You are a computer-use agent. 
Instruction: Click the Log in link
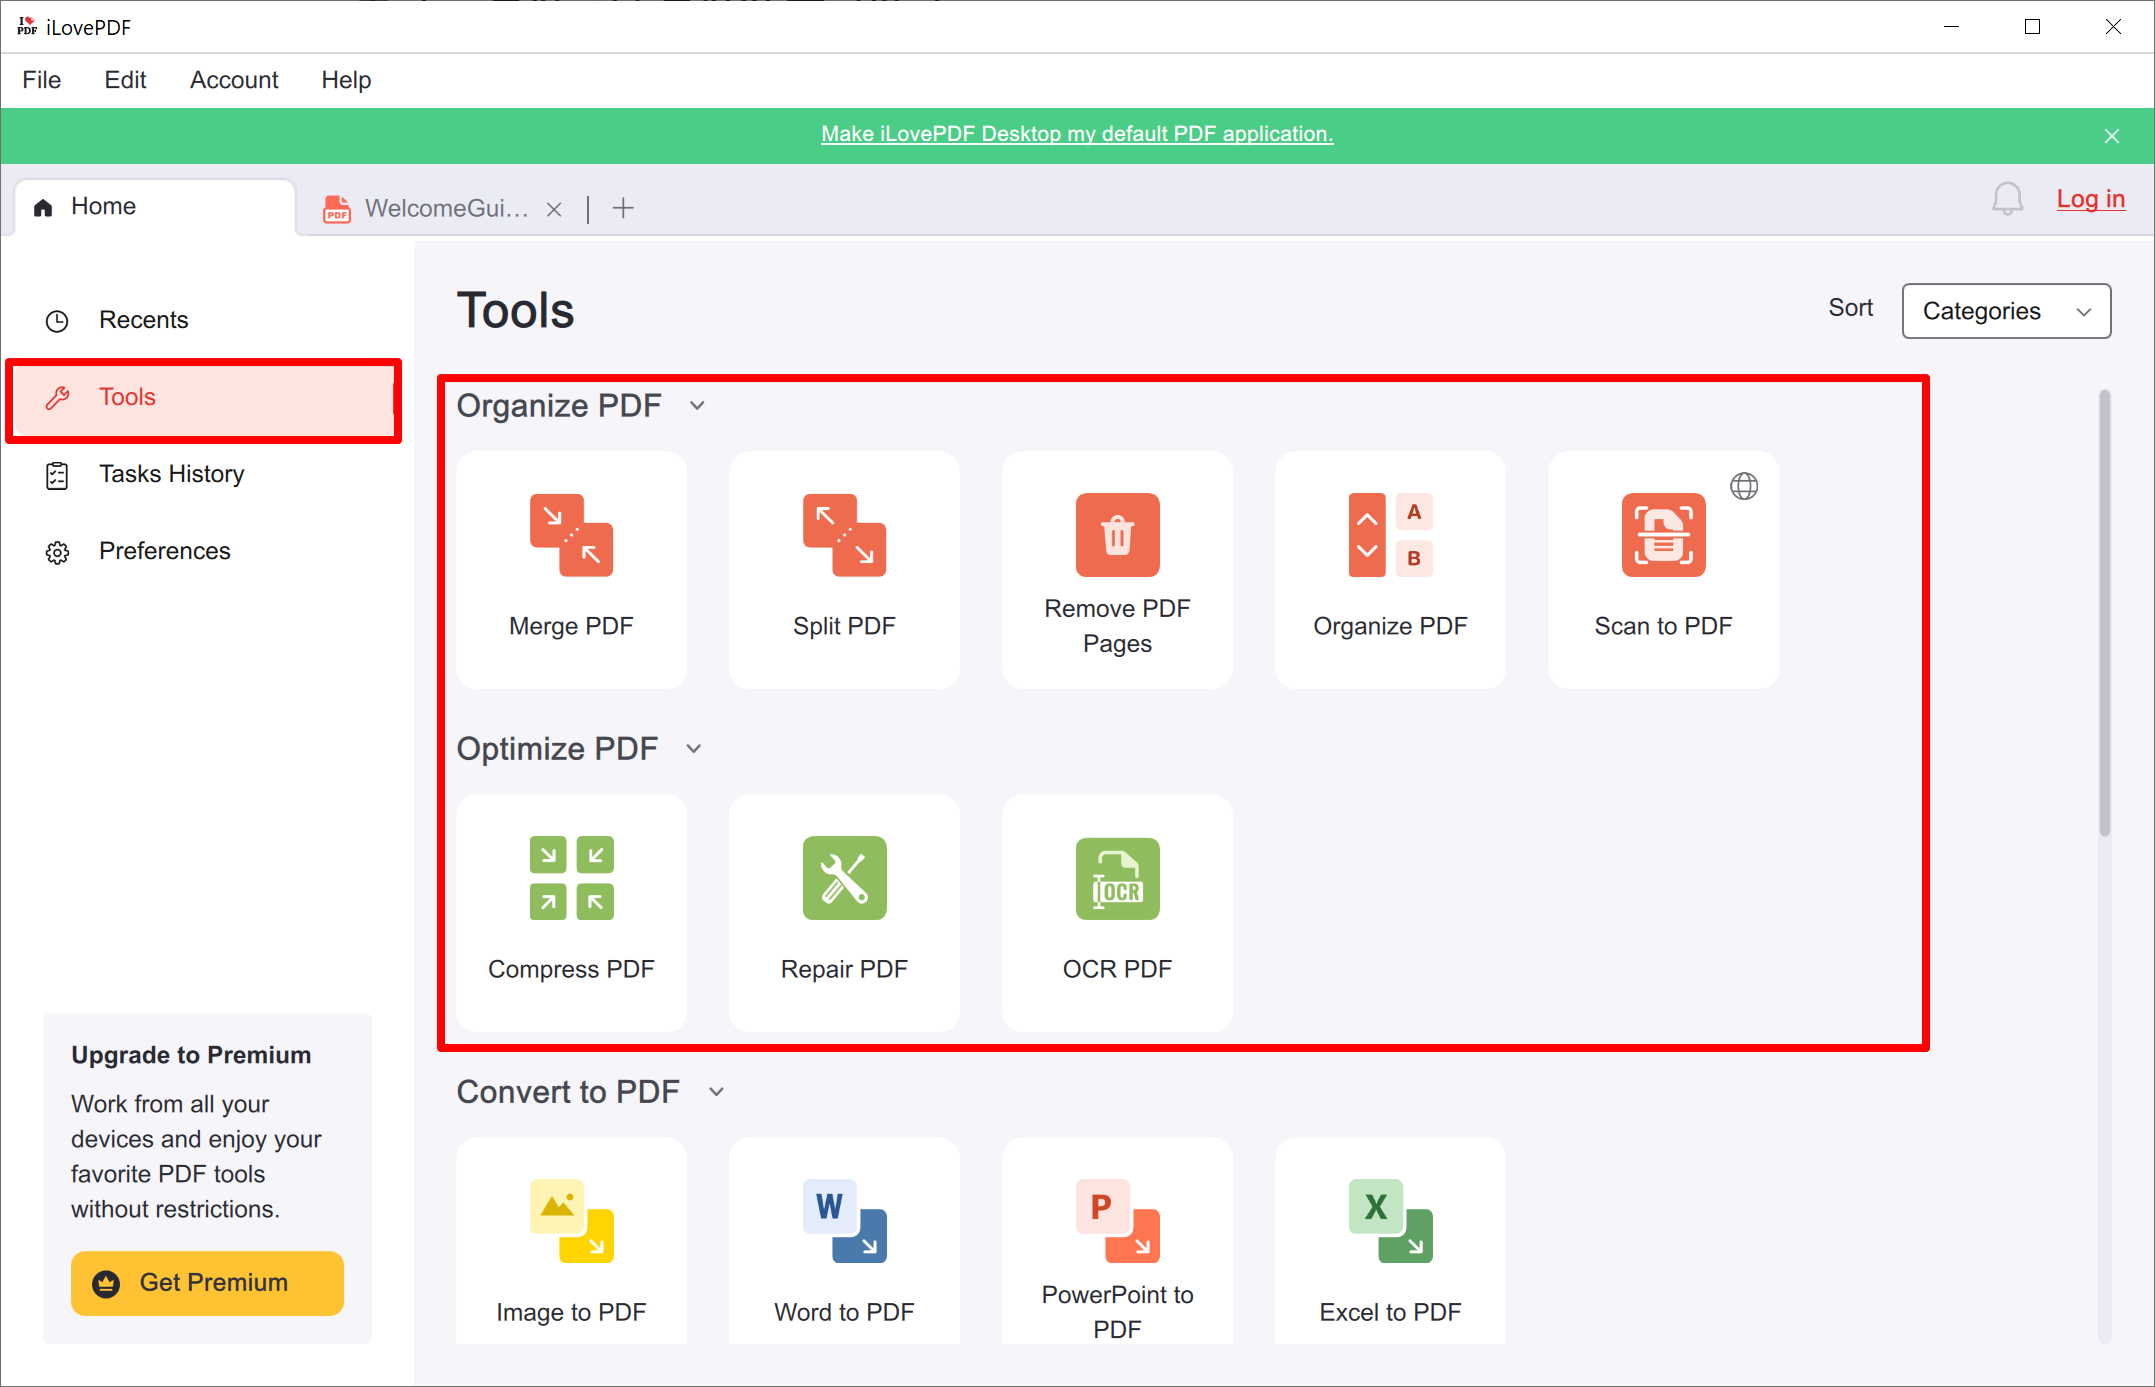tap(2090, 199)
